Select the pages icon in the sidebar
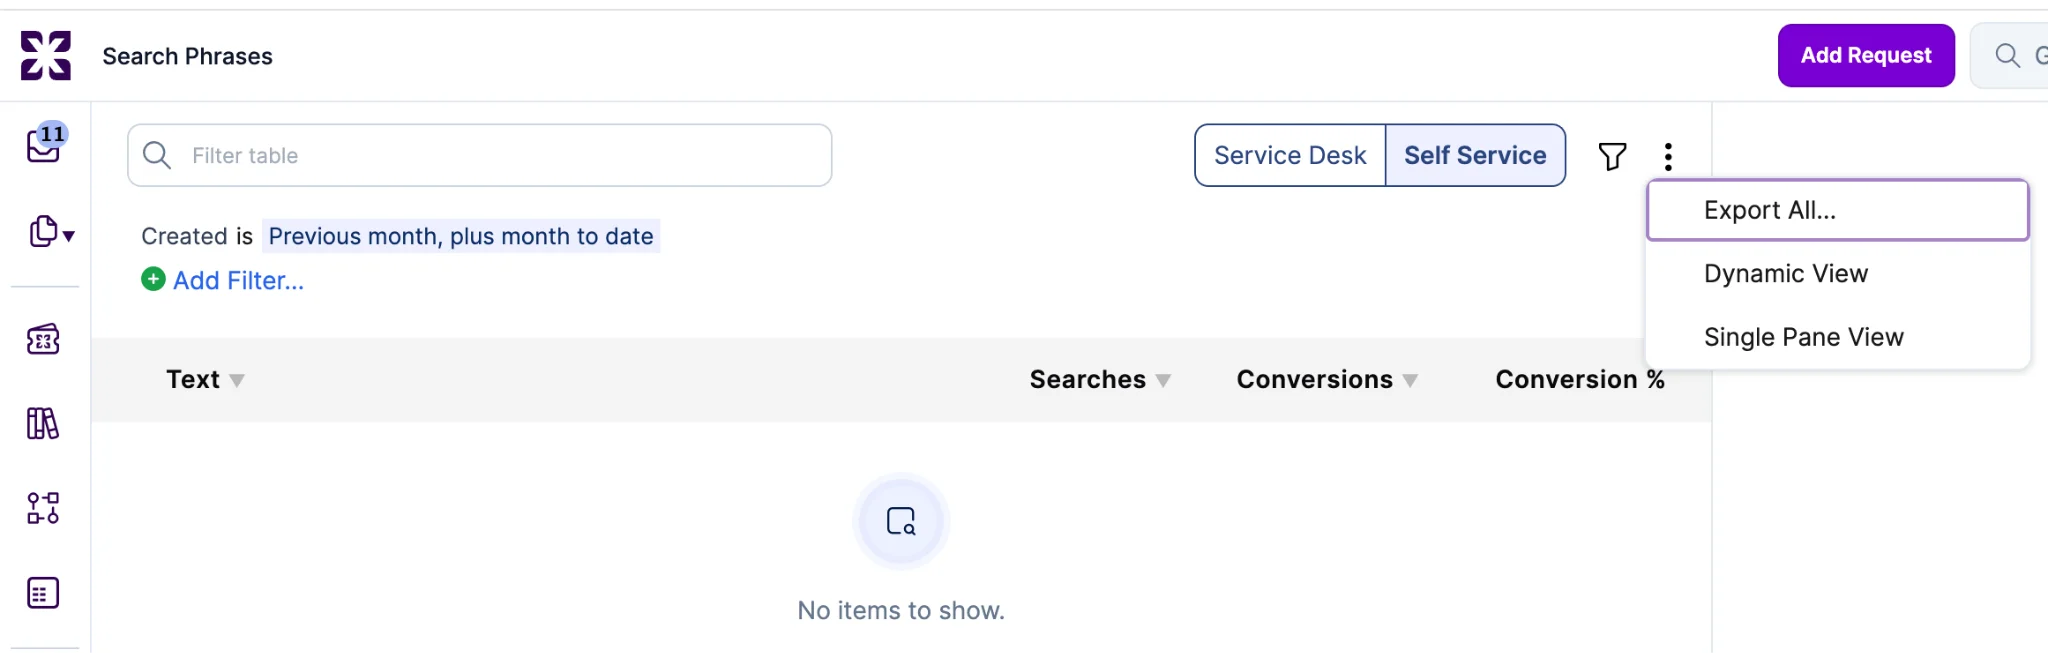This screenshot has height=653, width=2048. pos(42,231)
